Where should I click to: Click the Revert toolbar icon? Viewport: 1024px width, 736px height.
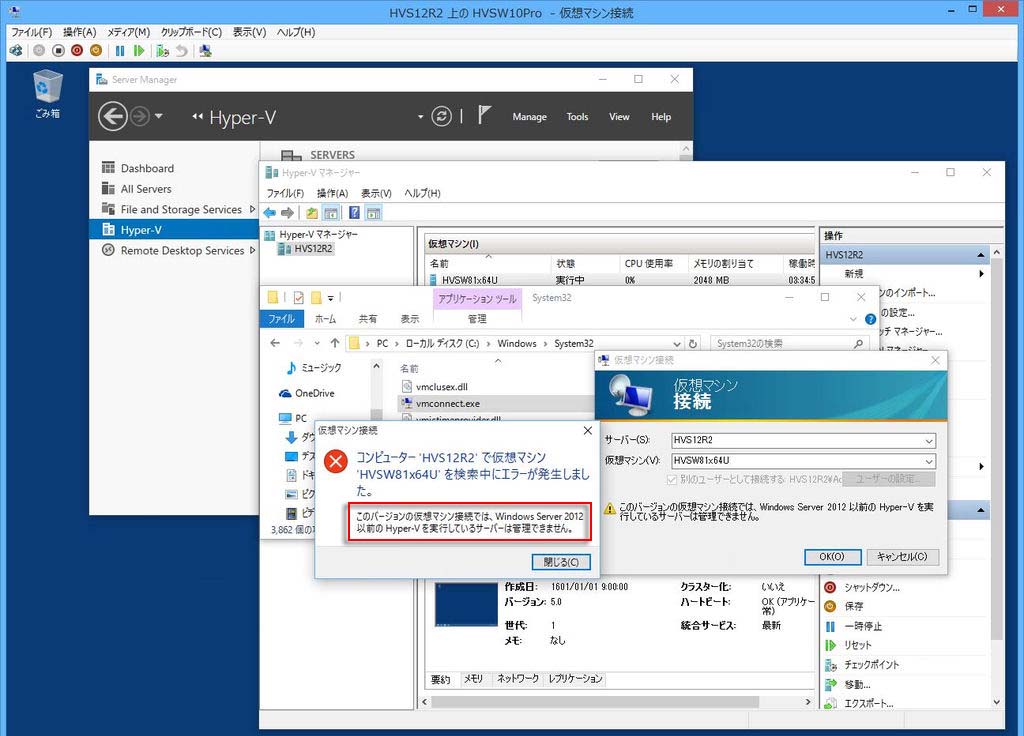(x=182, y=50)
